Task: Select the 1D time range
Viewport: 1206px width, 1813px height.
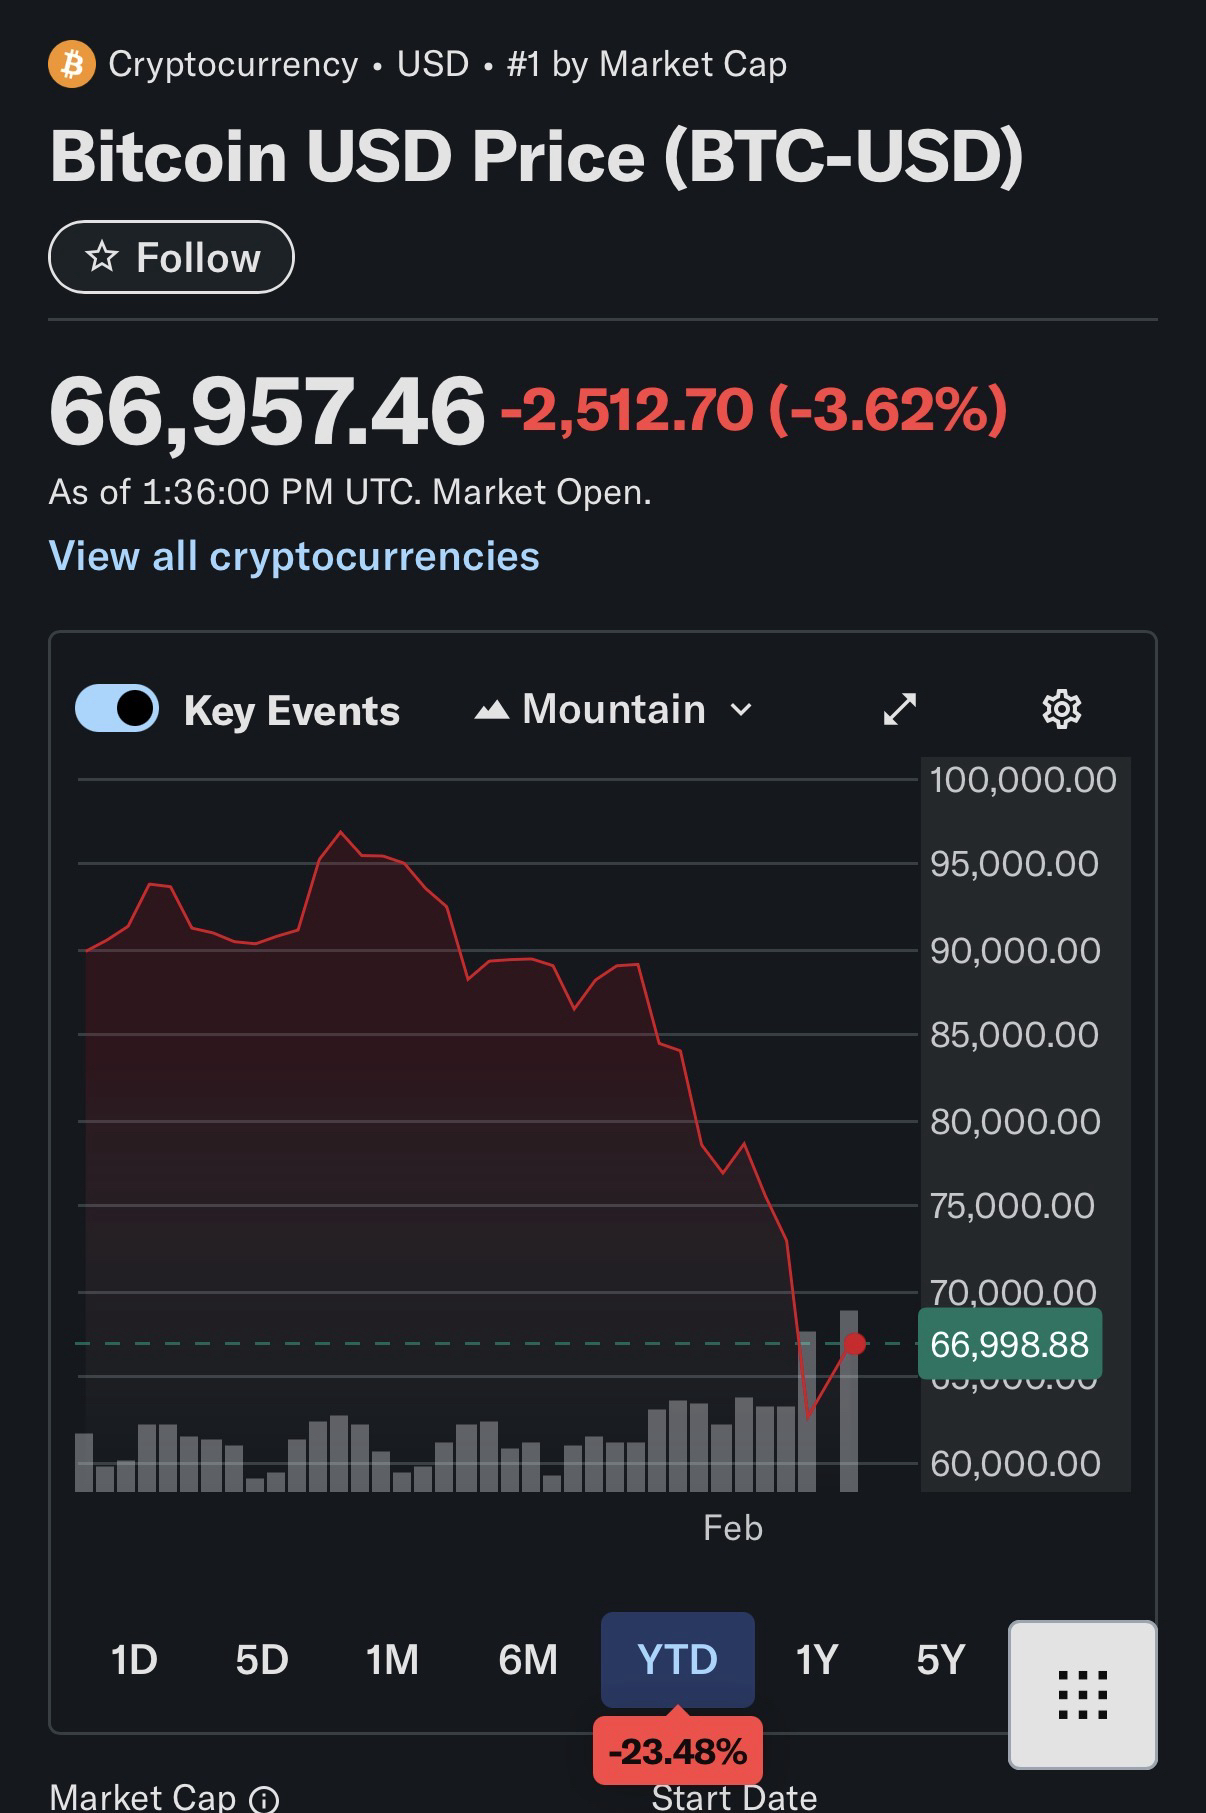Action: [x=134, y=1660]
